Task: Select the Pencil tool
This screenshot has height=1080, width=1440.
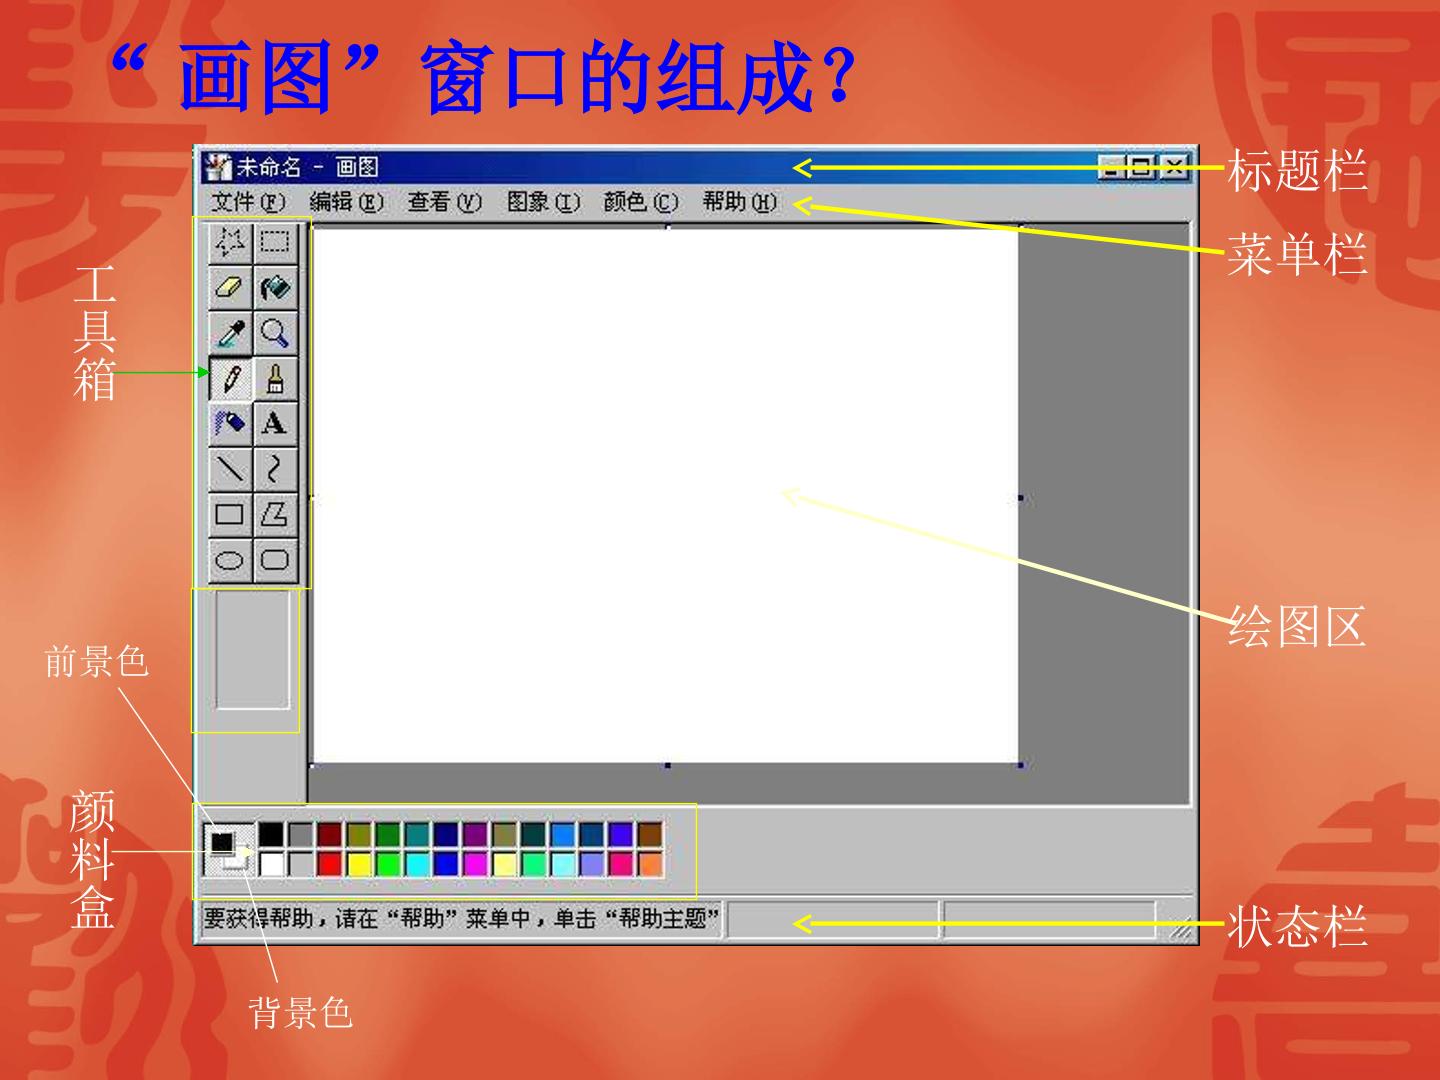Action: click(230, 379)
